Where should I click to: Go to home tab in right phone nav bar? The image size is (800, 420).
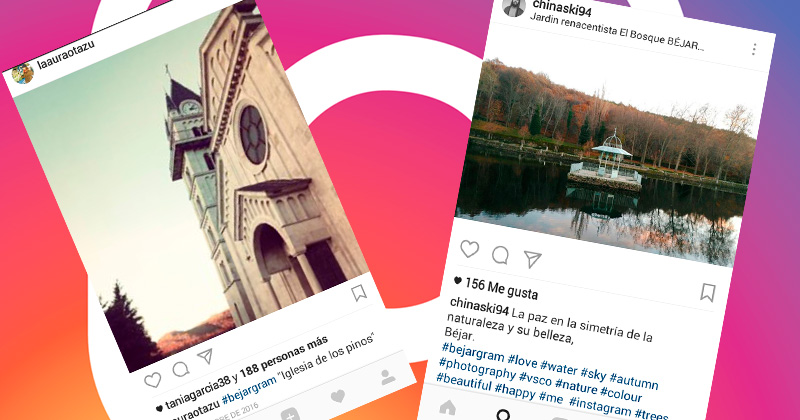(x=447, y=407)
